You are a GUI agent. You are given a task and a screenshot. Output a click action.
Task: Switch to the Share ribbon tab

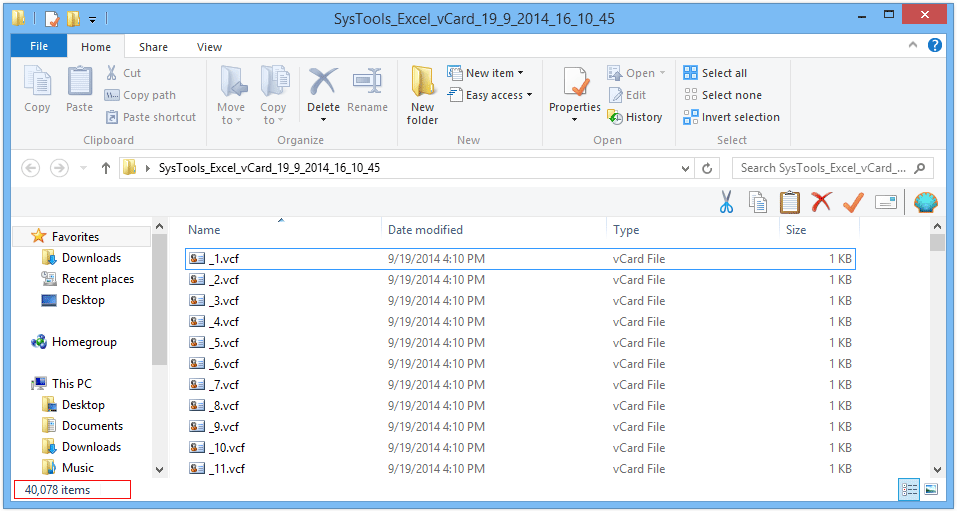coord(153,47)
